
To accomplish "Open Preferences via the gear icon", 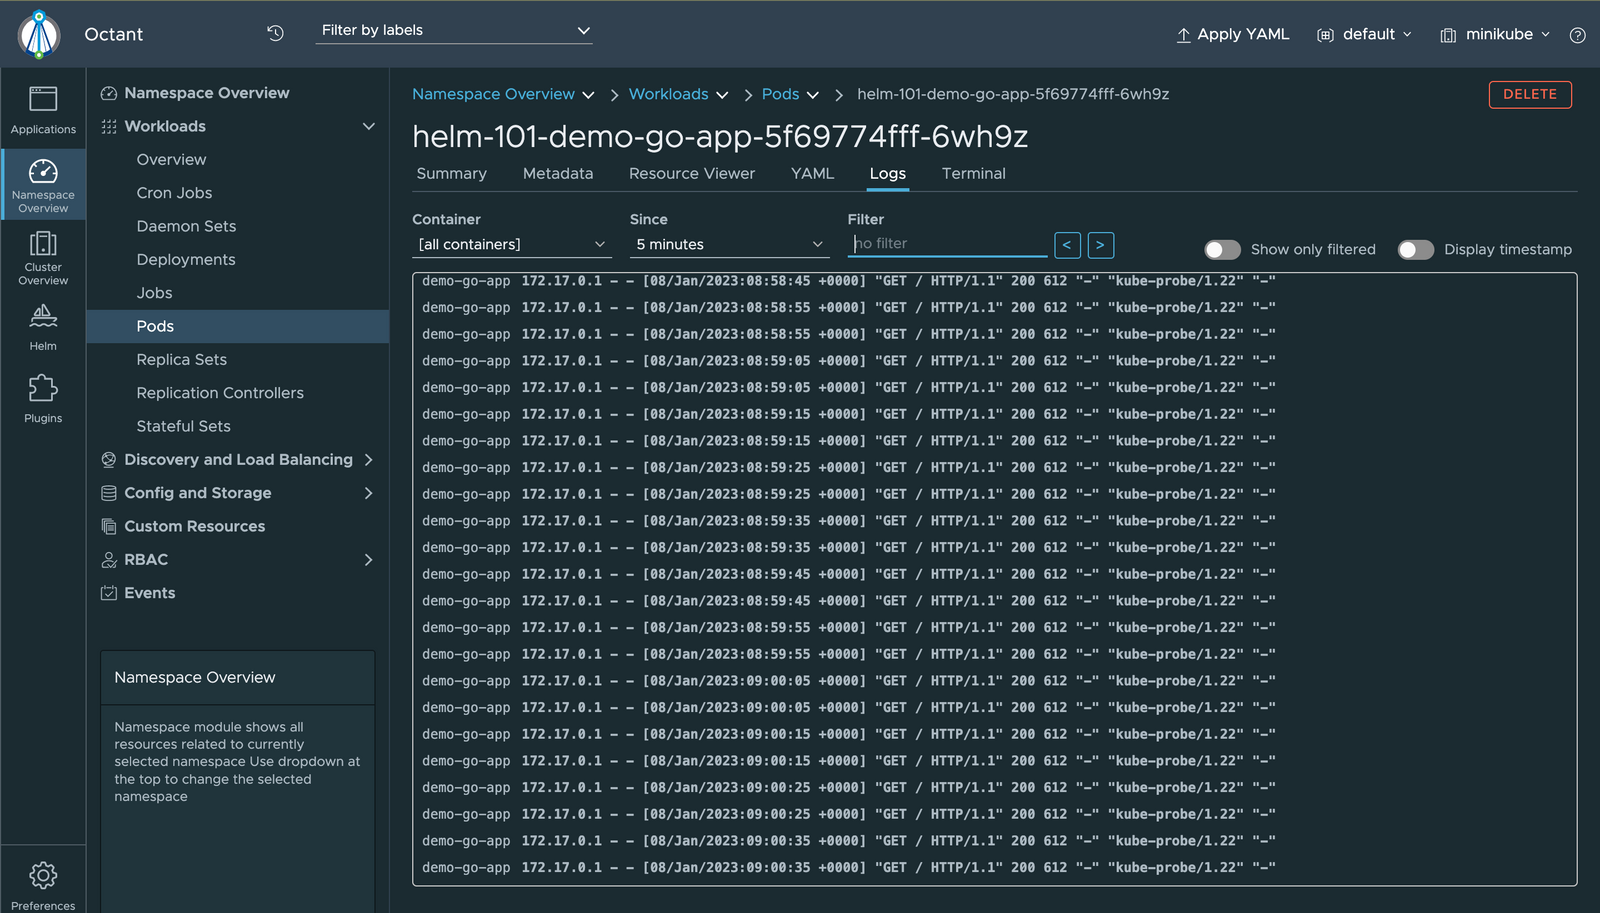I will point(43,879).
